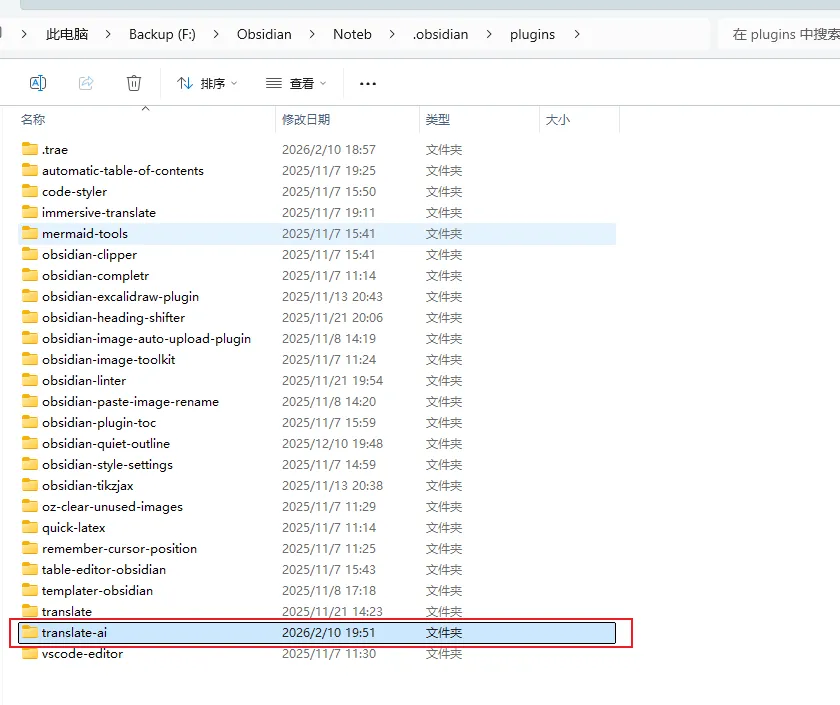Click the templater-obsidian folder name
The height and width of the screenshot is (705, 840).
pyautogui.click(x=98, y=590)
